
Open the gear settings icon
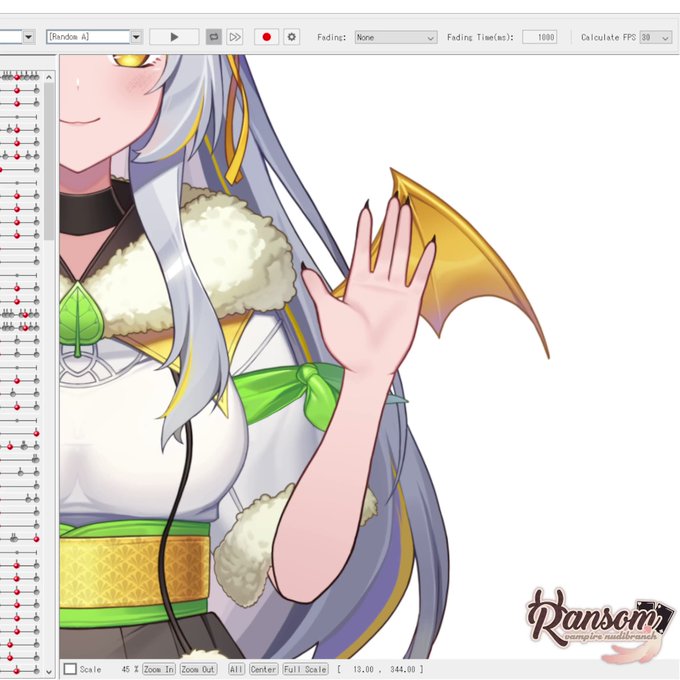coord(291,37)
